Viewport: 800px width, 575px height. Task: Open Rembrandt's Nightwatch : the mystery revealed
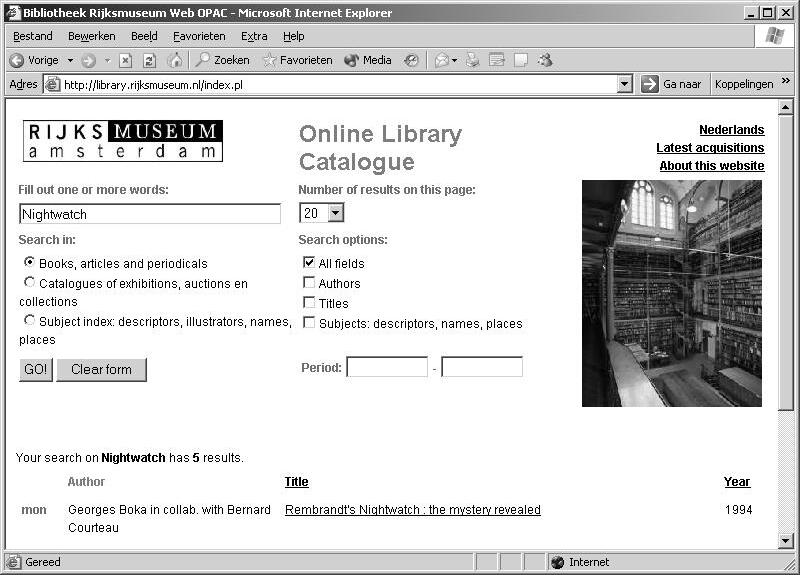[413, 510]
